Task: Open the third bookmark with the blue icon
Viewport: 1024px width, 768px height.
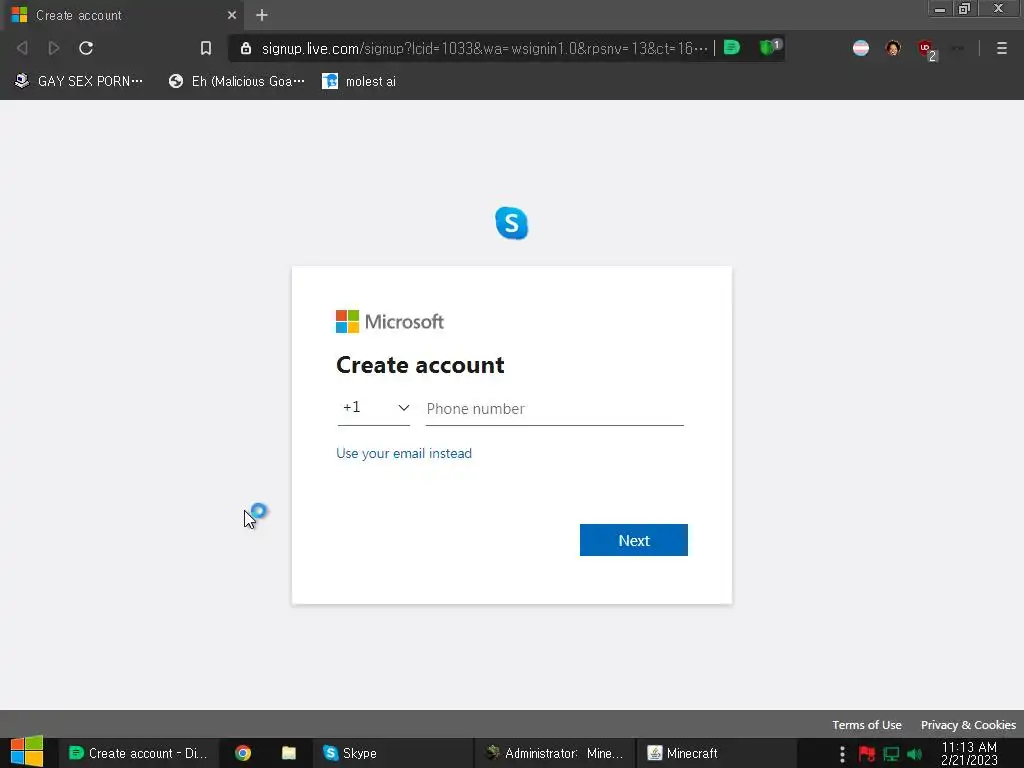Action: pos(359,82)
